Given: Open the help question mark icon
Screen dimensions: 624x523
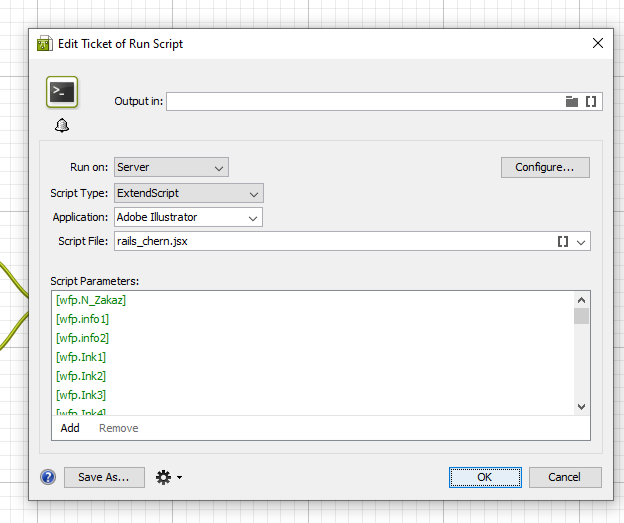Looking at the screenshot, I should click(x=48, y=477).
